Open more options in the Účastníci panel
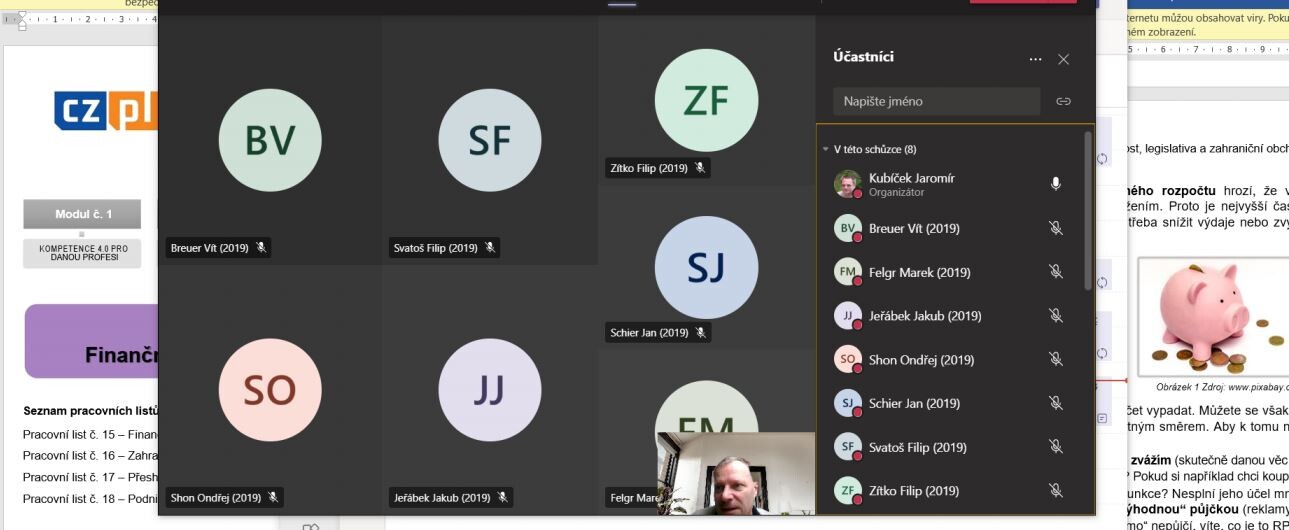Image resolution: width=1289 pixels, height=530 pixels. 1035,59
